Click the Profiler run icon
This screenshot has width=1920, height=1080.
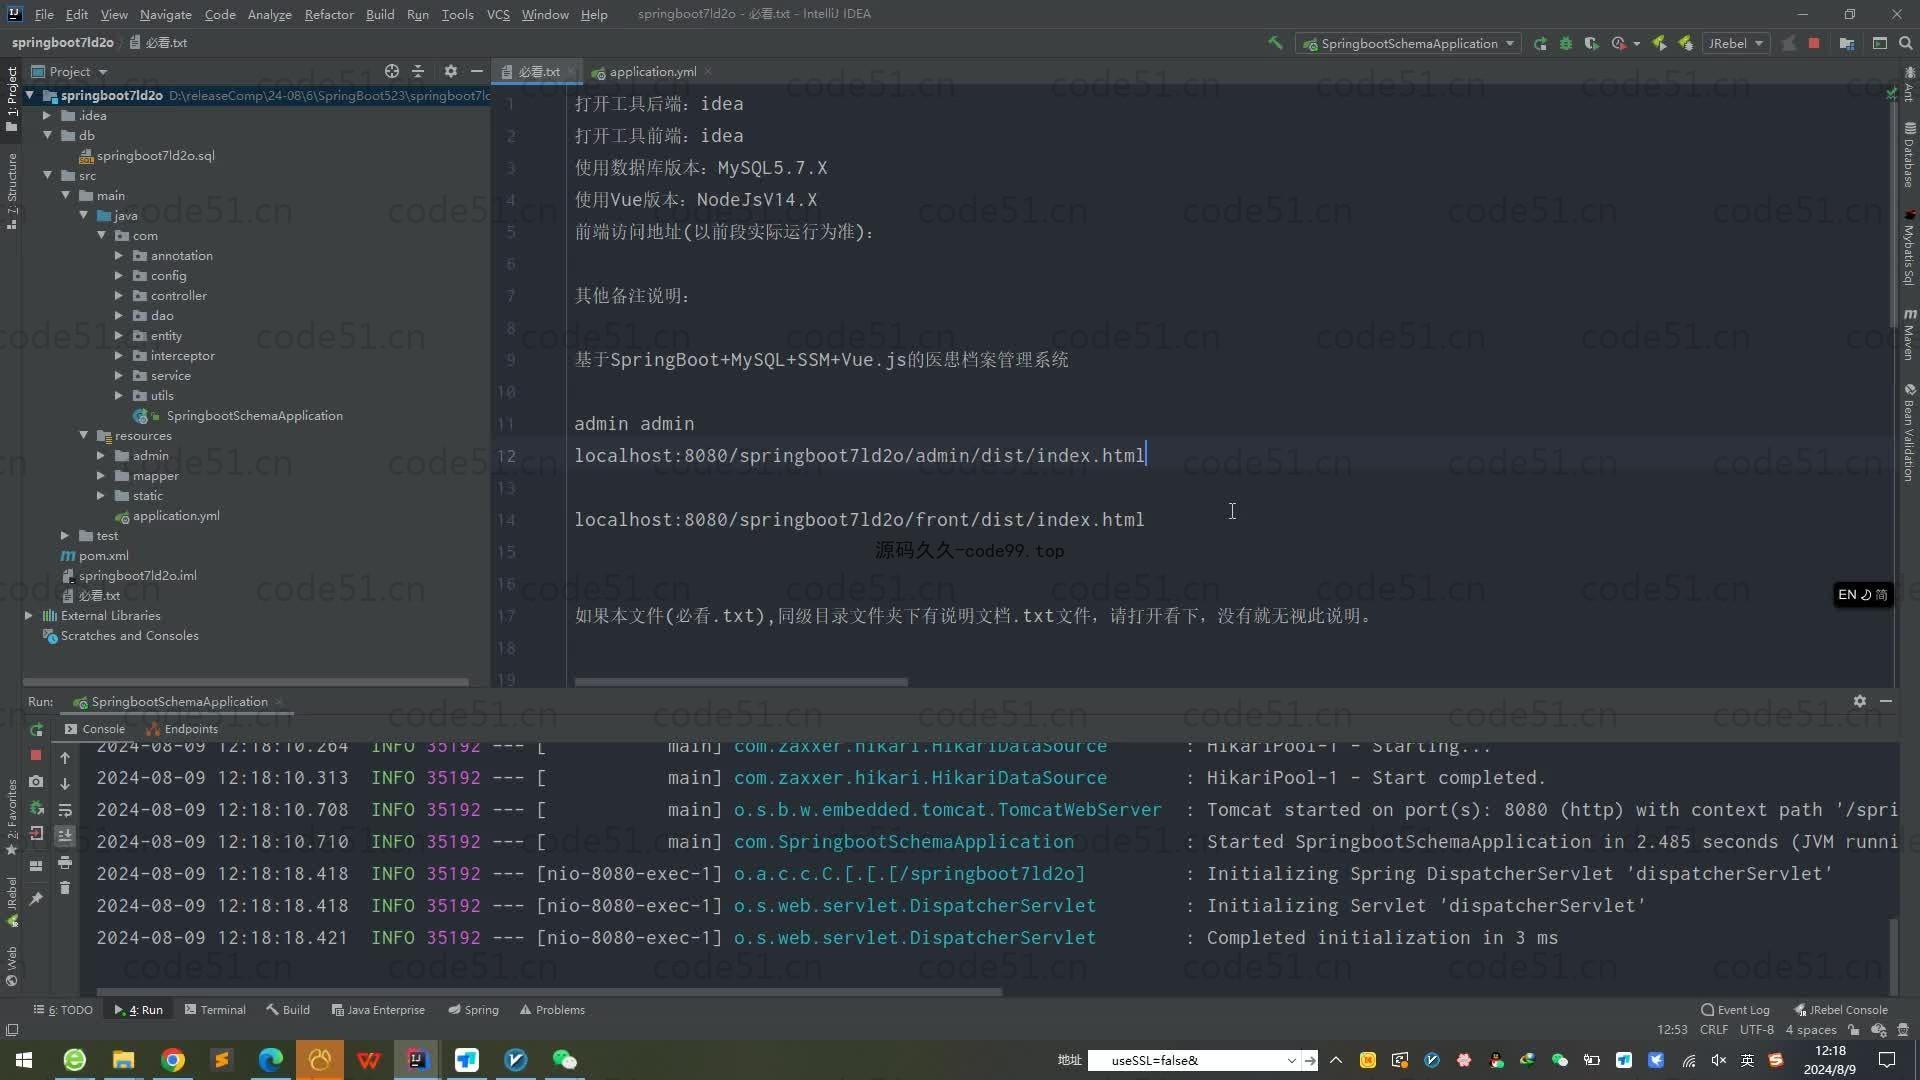(1619, 43)
